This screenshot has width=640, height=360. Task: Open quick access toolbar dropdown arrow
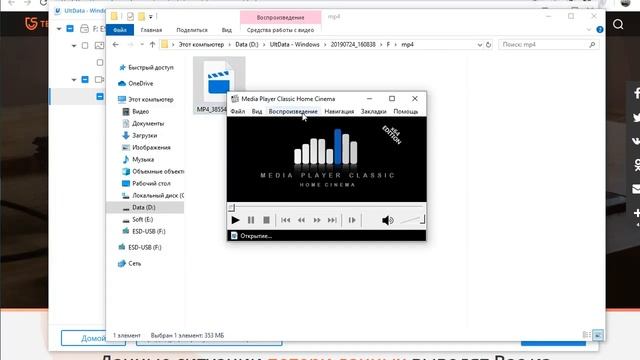tap(151, 17)
